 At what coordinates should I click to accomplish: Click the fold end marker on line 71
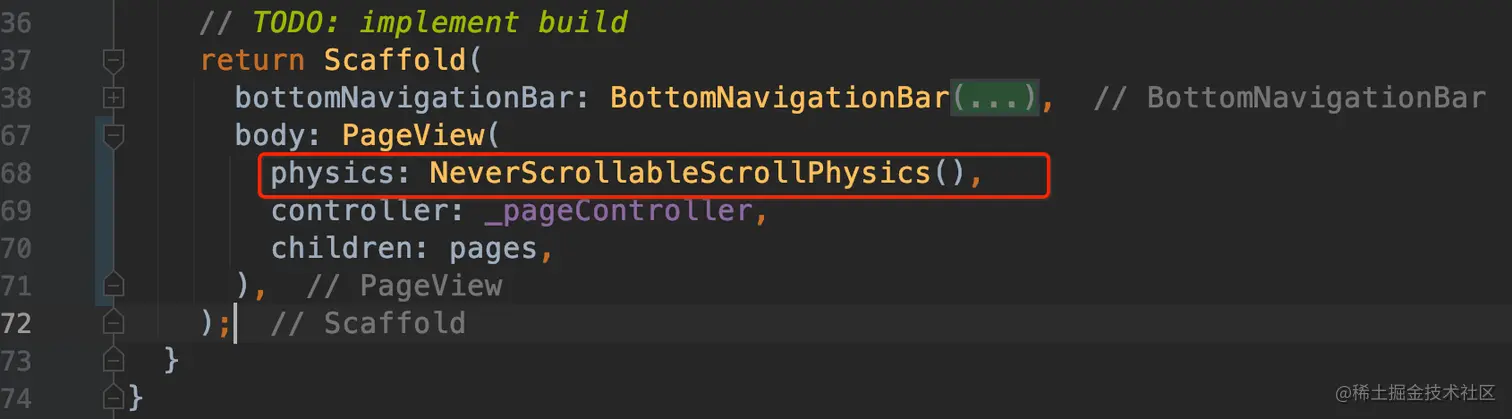114,285
